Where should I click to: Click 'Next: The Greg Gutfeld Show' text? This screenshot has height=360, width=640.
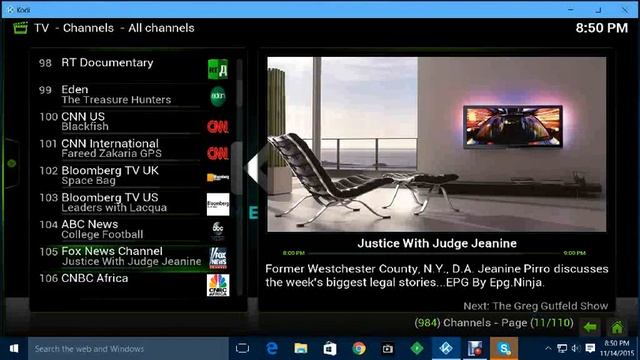click(x=536, y=306)
